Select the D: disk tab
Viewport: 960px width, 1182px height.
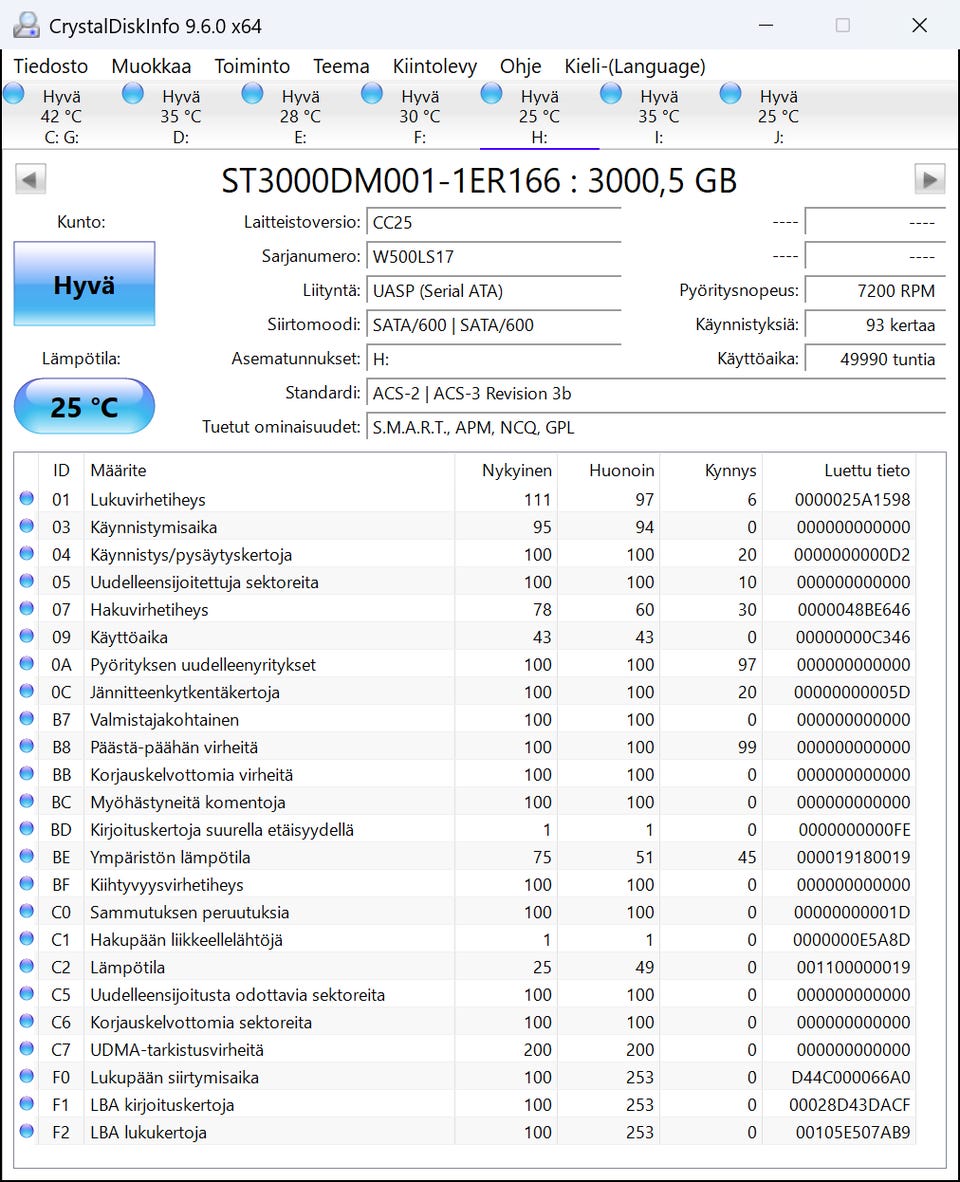click(180, 116)
